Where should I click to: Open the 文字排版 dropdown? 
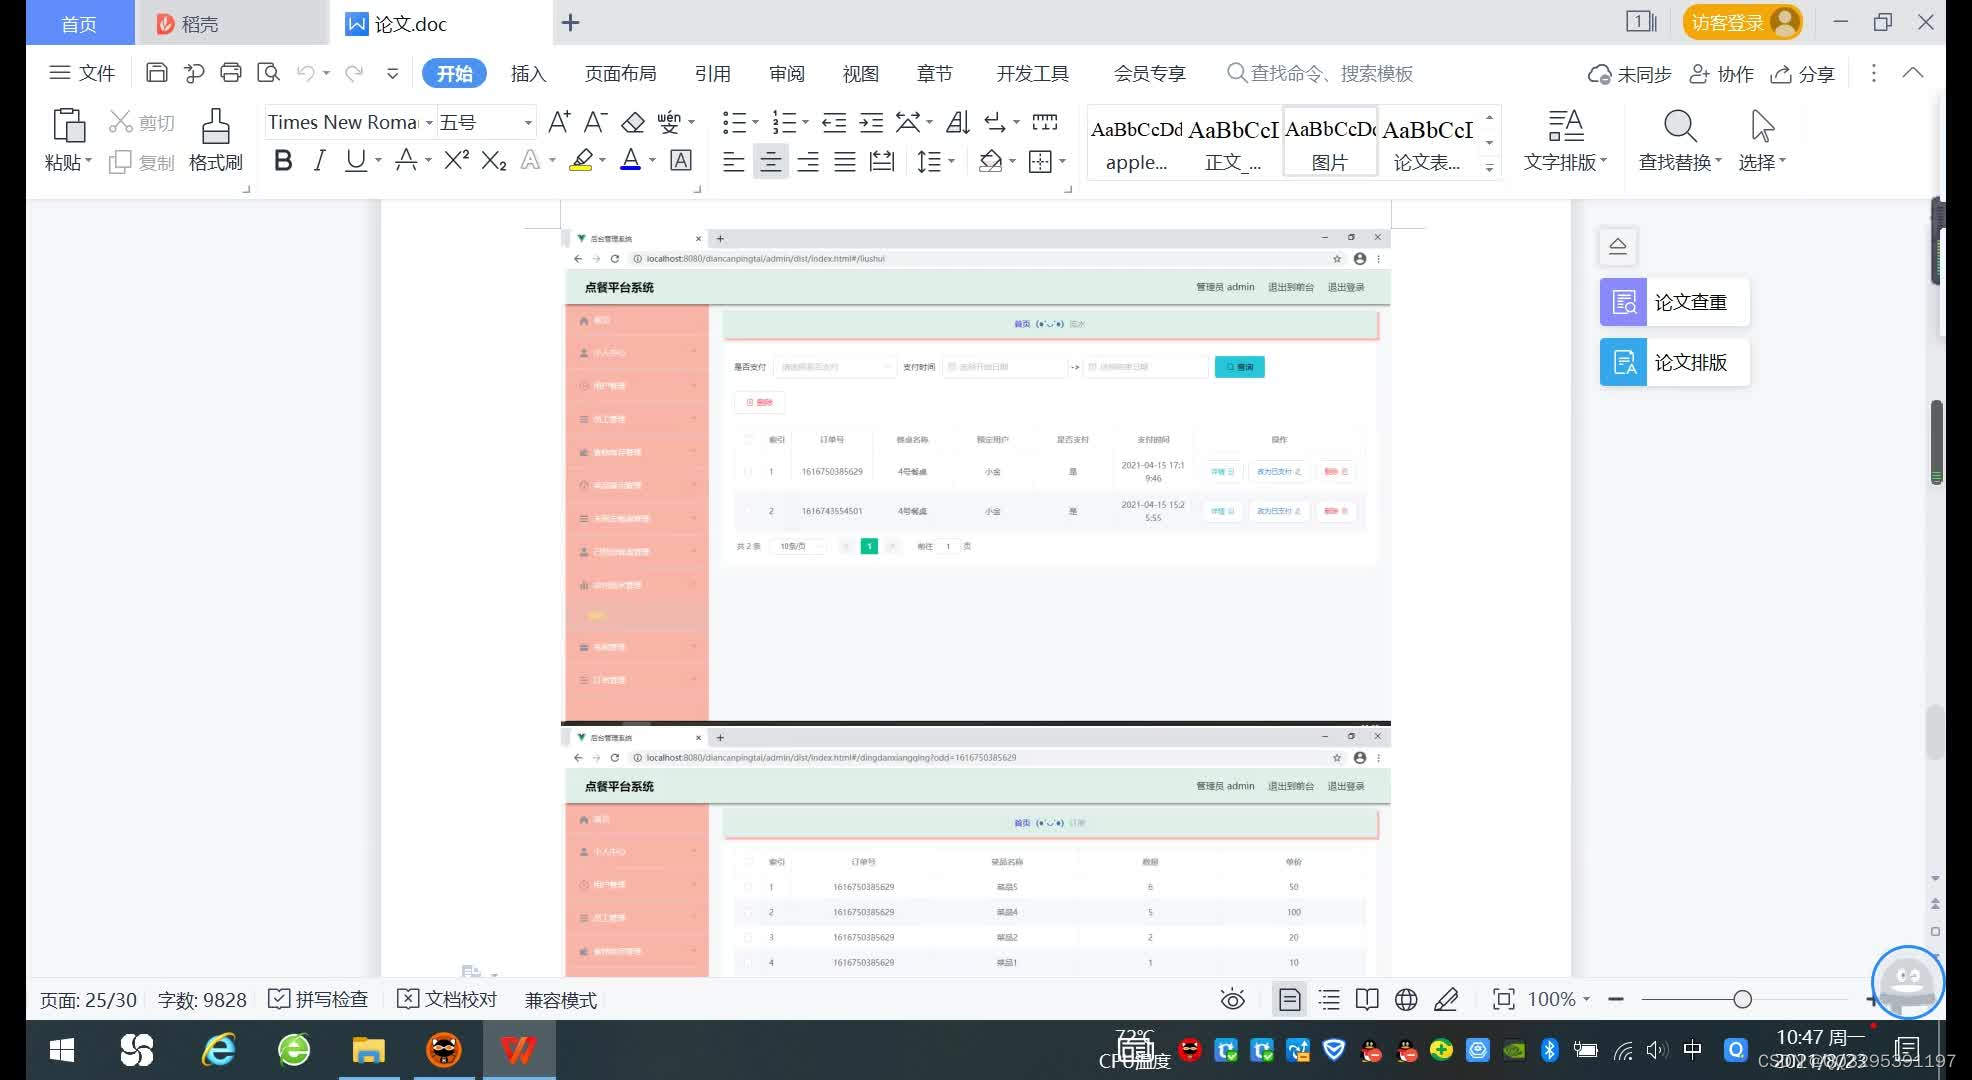(x=1565, y=140)
